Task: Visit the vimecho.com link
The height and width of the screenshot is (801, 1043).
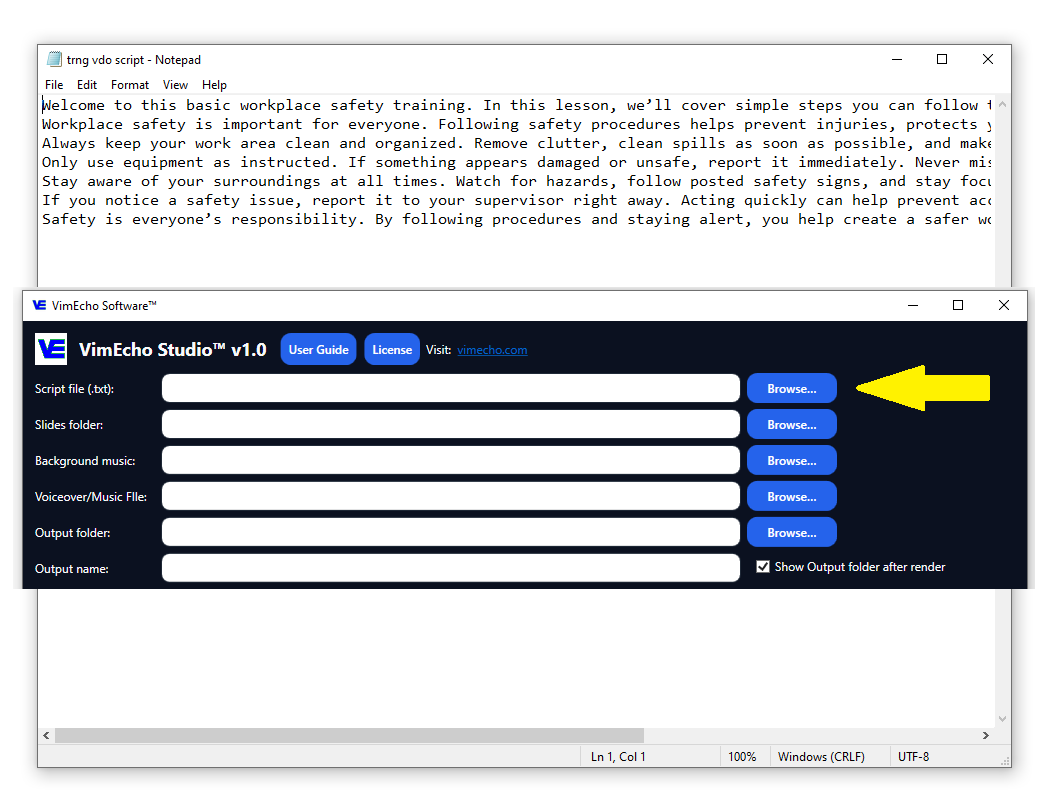Action: (492, 349)
